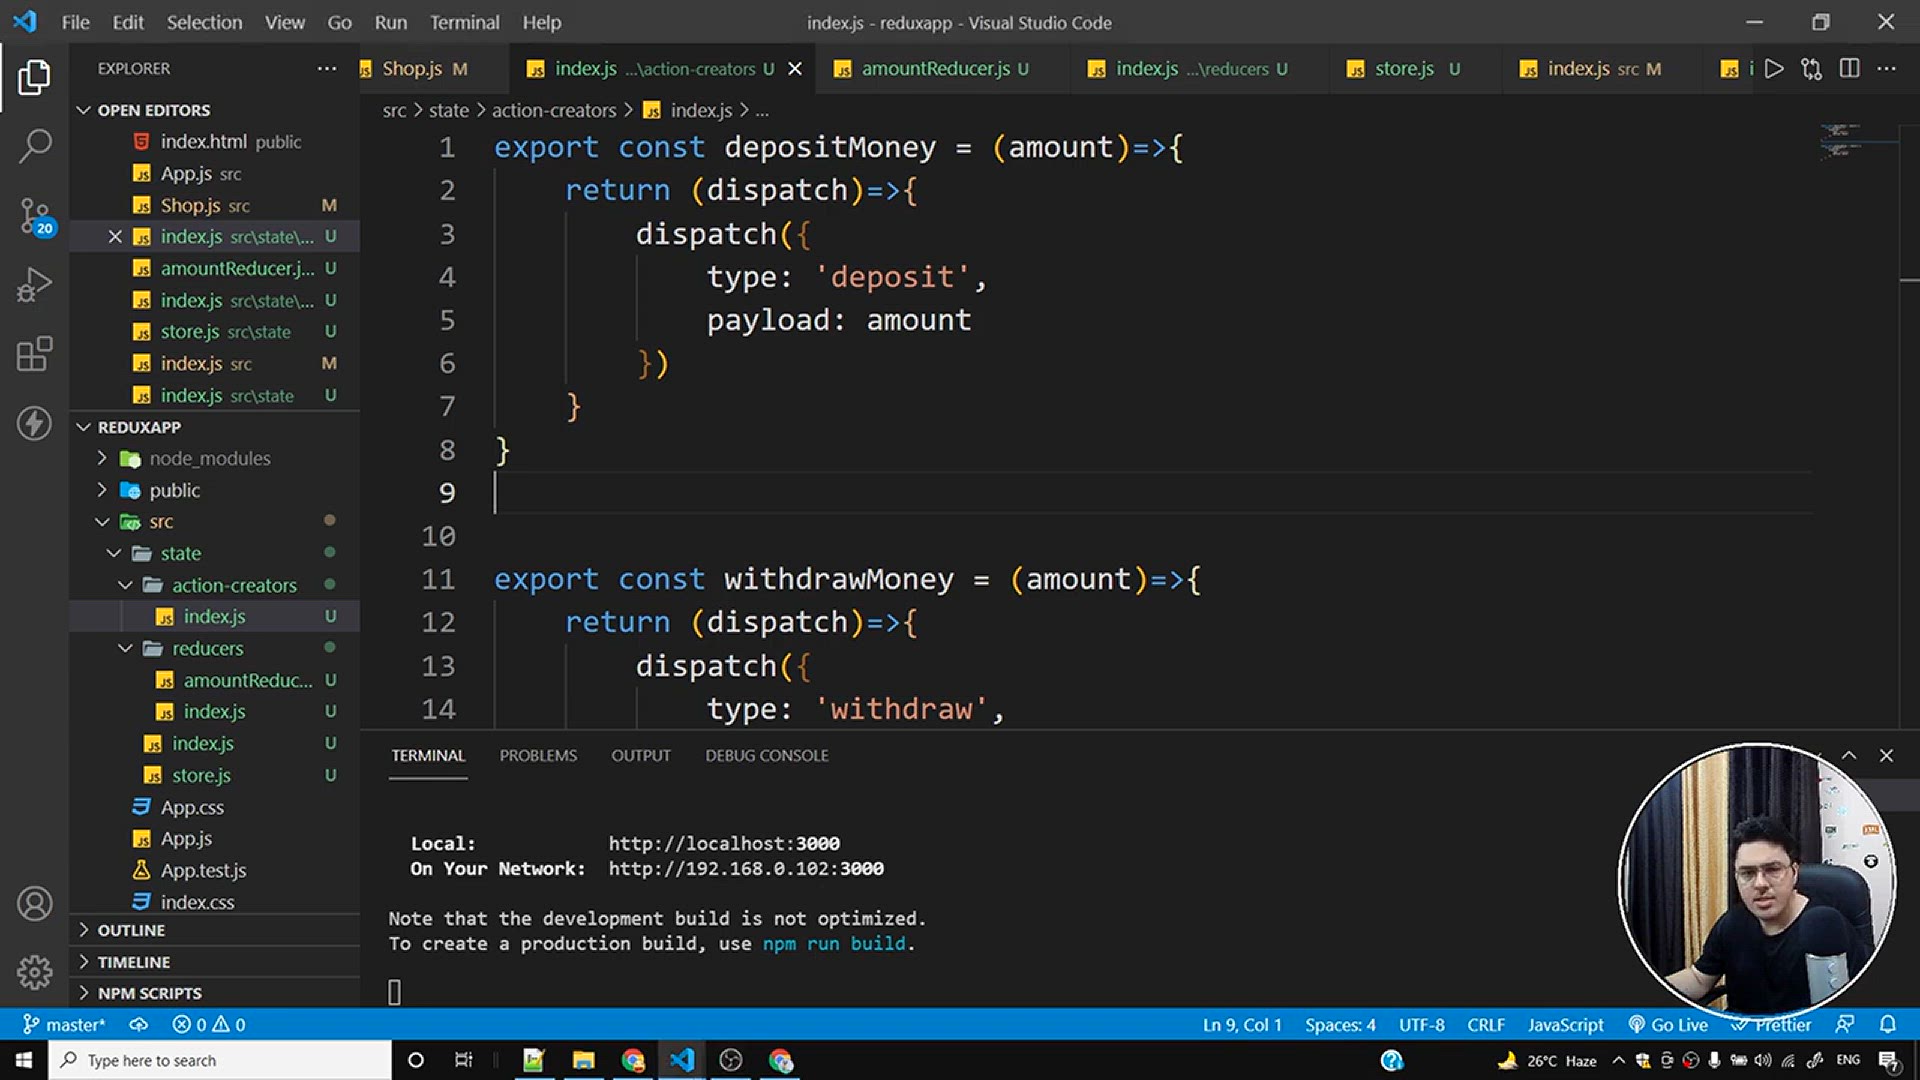The width and height of the screenshot is (1920, 1080).
Task: Open the Terminal menu
Action: [464, 22]
